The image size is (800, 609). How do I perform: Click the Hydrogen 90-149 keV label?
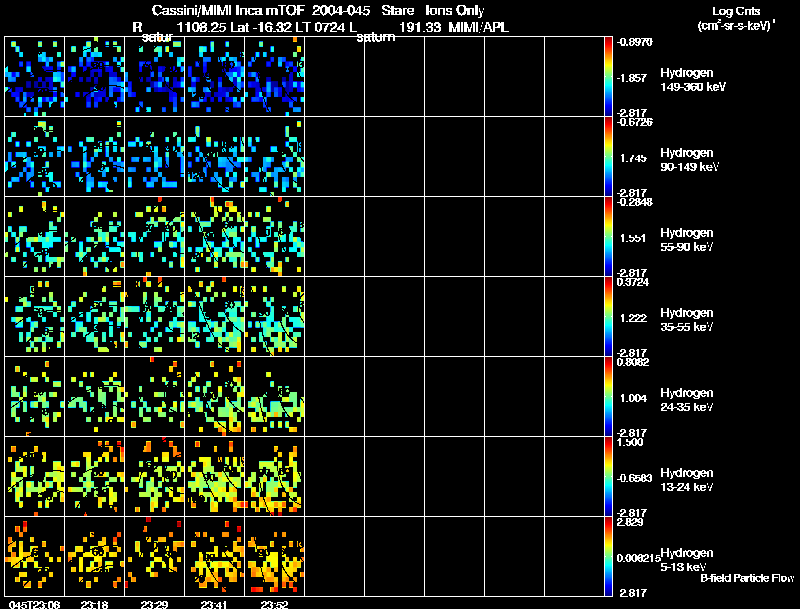point(687,159)
